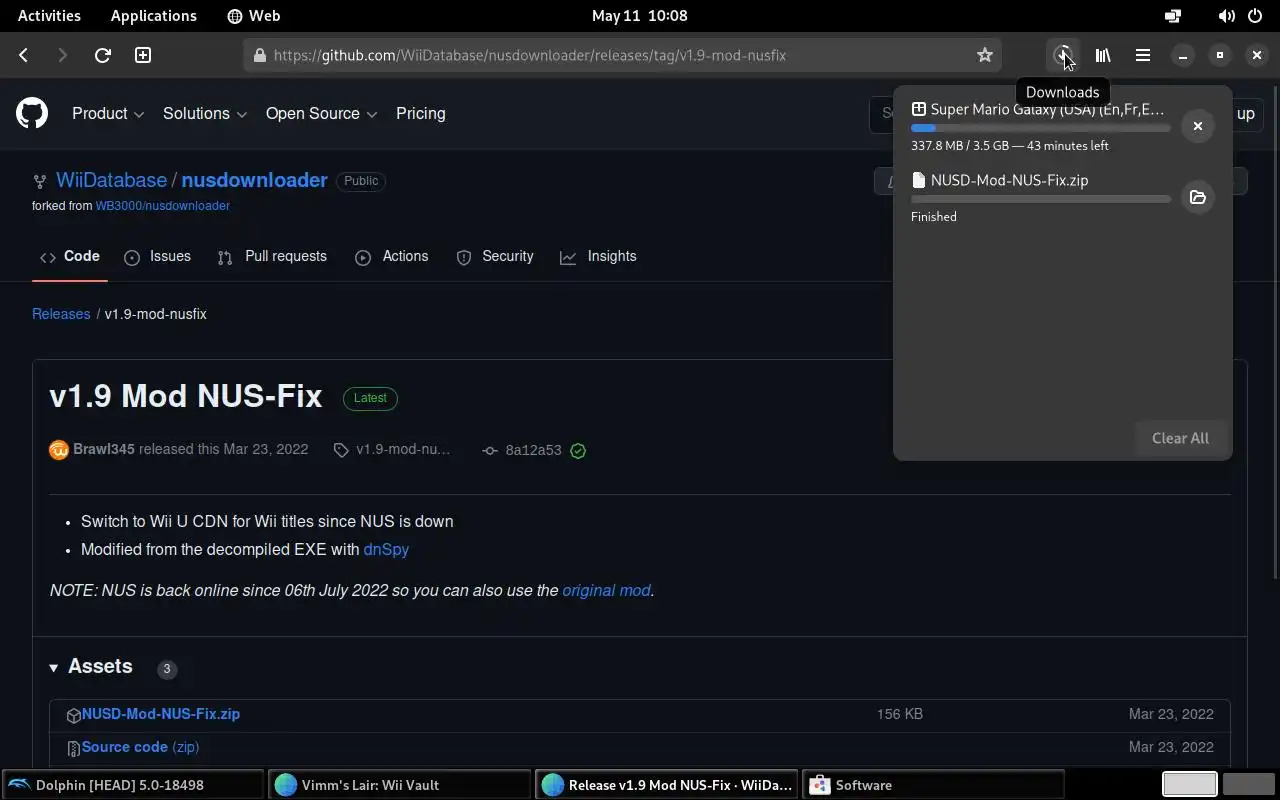
Task: Switch to the Insights tab
Action: 598,256
